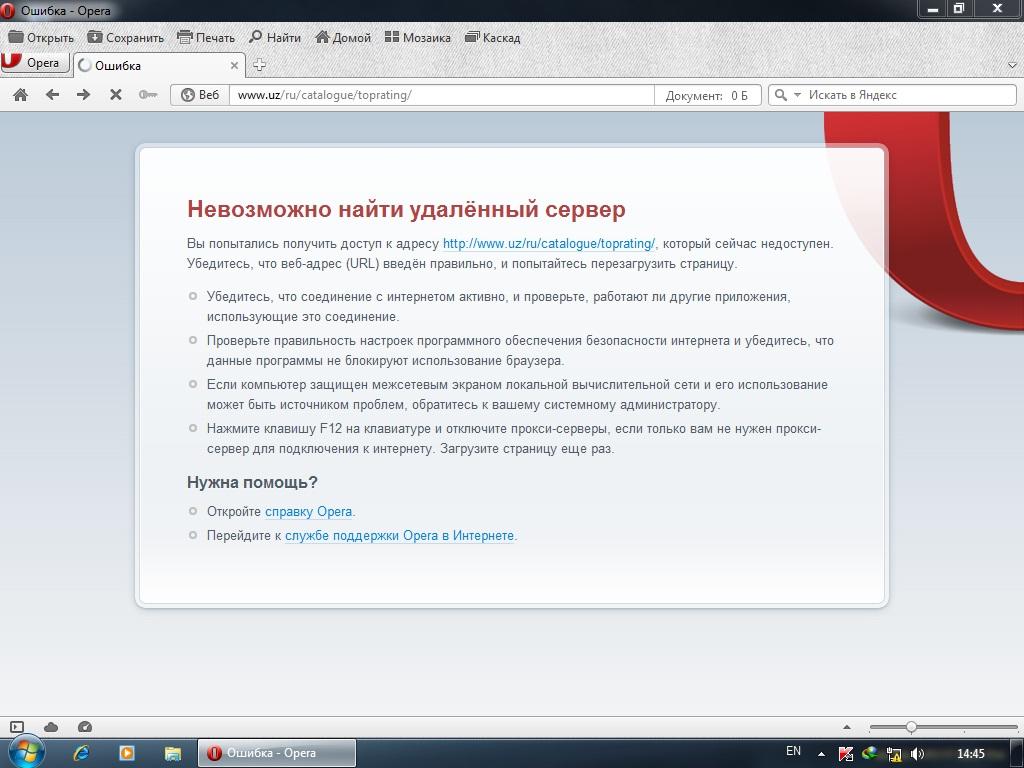Expand the view options arrow near zoom
This screenshot has width=1024, height=768.
coord(847,727)
